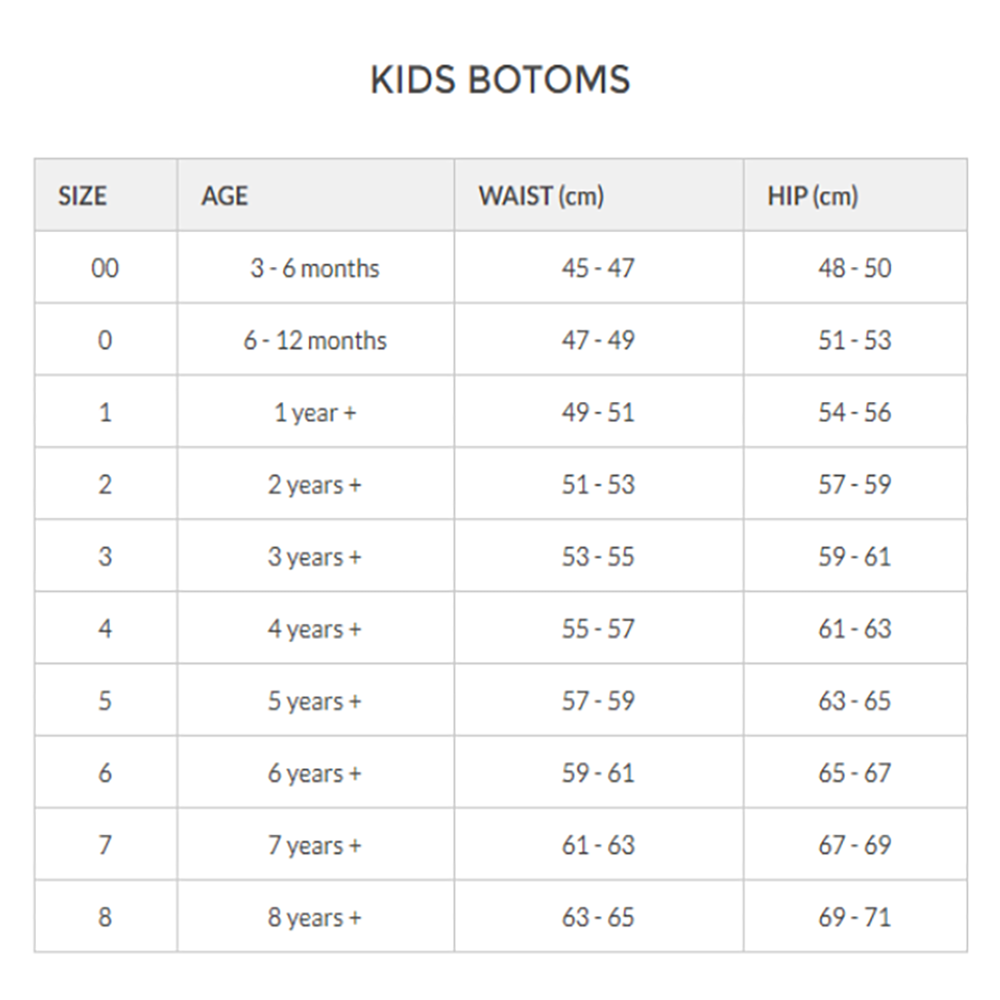Select the AGE column header
The width and height of the screenshot is (1000, 1000).
(224, 196)
